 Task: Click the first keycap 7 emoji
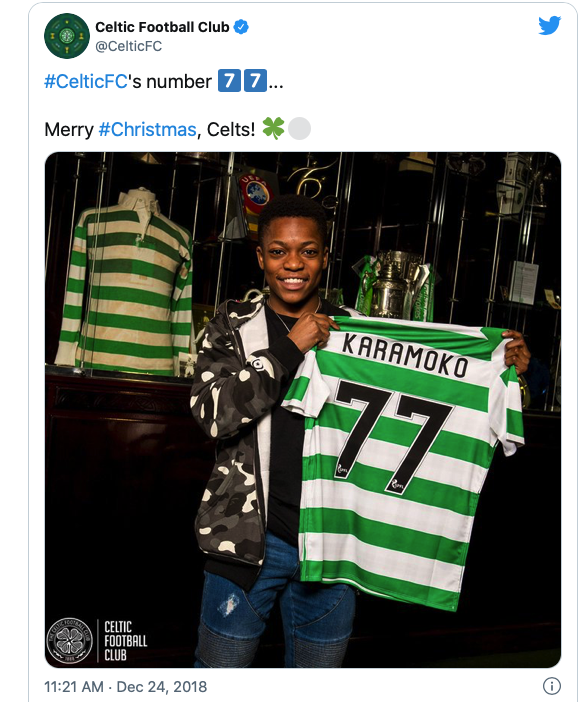(229, 81)
